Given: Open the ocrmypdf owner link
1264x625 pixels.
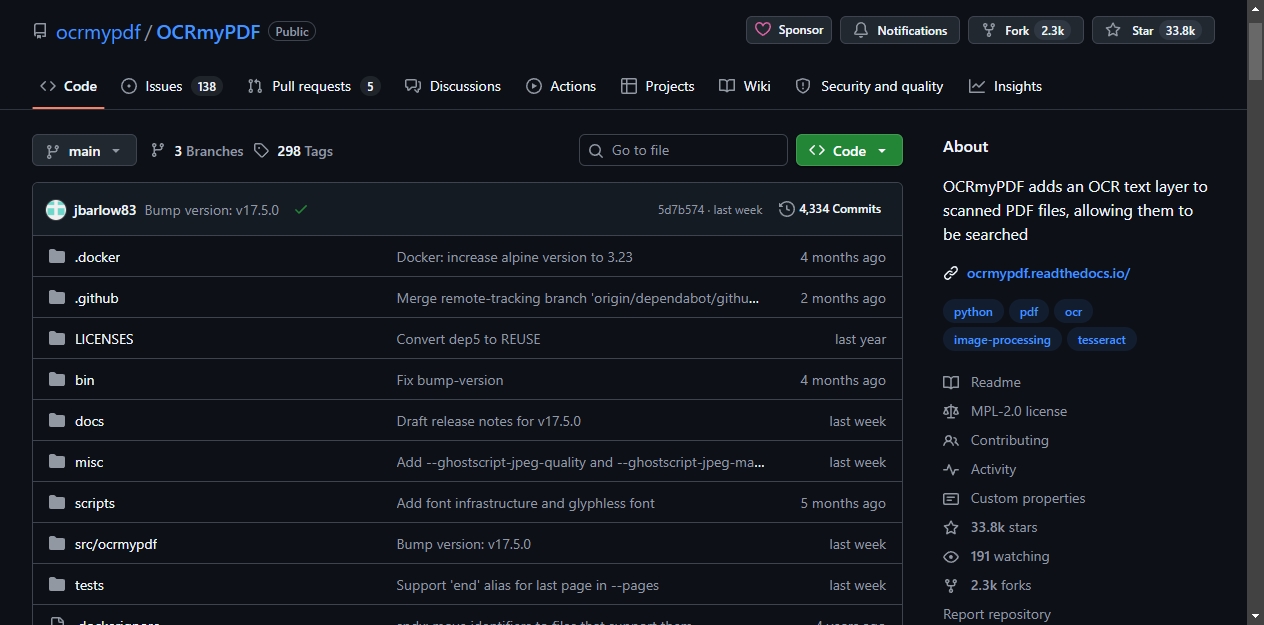Looking at the screenshot, I should coord(98,32).
